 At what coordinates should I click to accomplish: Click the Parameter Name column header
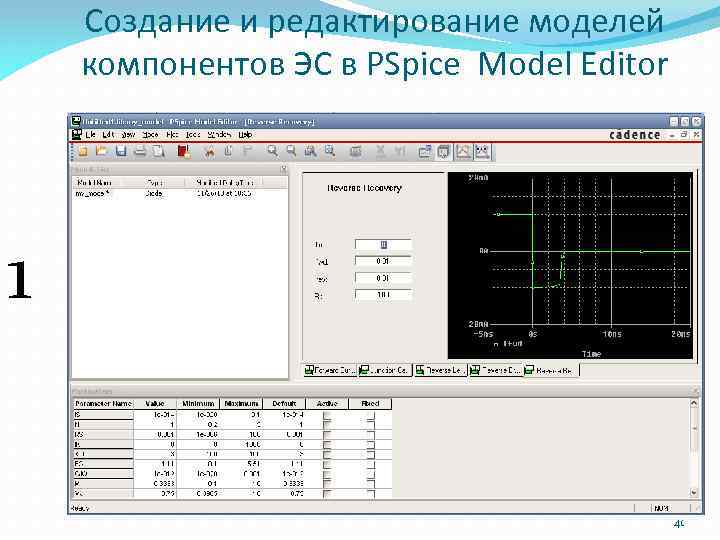(x=103, y=404)
